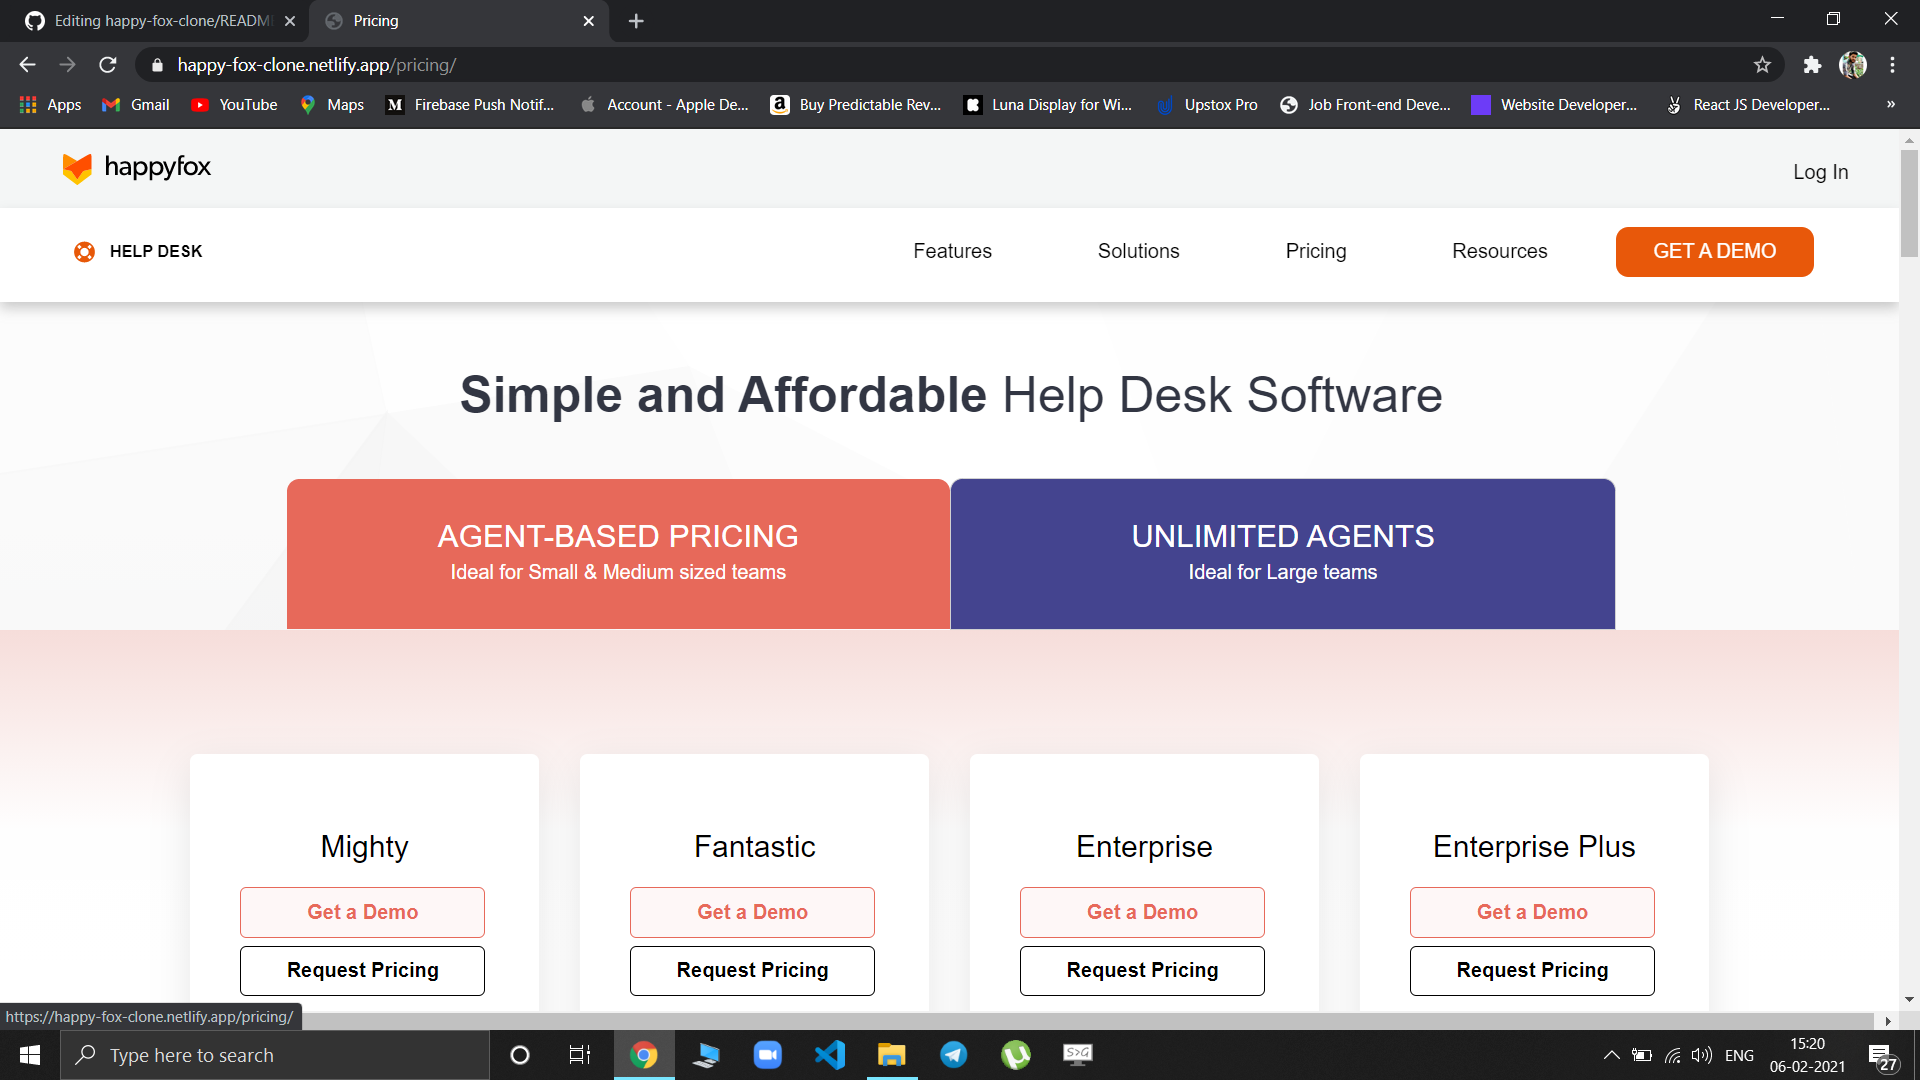Bookmark this page with the star icon
This screenshot has width=1920, height=1080.
click(1762, 65)
